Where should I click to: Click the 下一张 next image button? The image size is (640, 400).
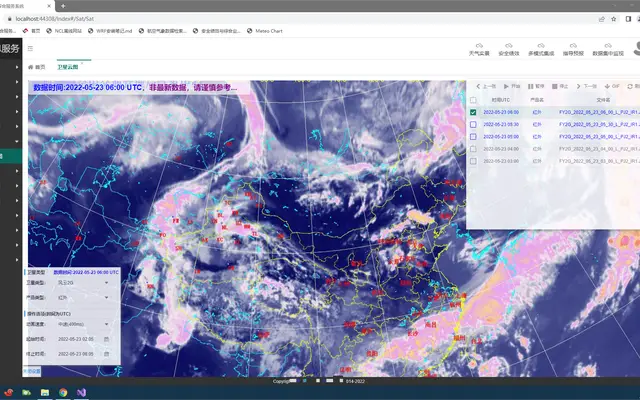click(x=587, y=87)
